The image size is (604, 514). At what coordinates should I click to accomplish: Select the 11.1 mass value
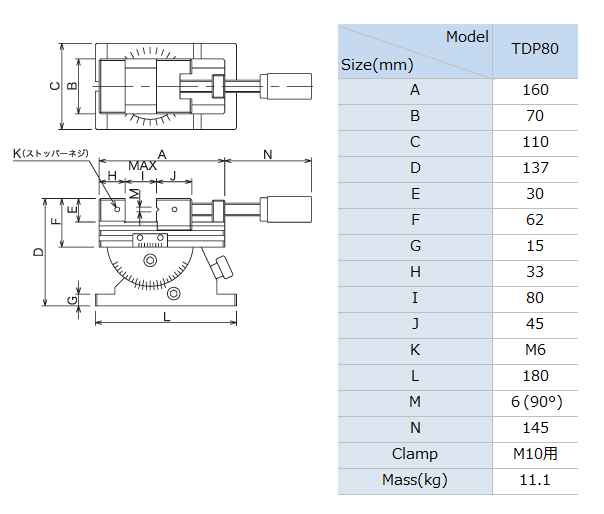[x=535, y=480]
